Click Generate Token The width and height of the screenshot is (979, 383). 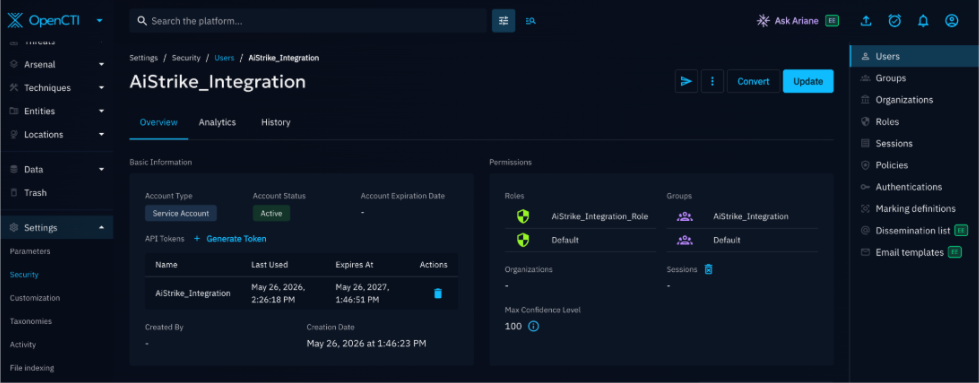[230, 239]
